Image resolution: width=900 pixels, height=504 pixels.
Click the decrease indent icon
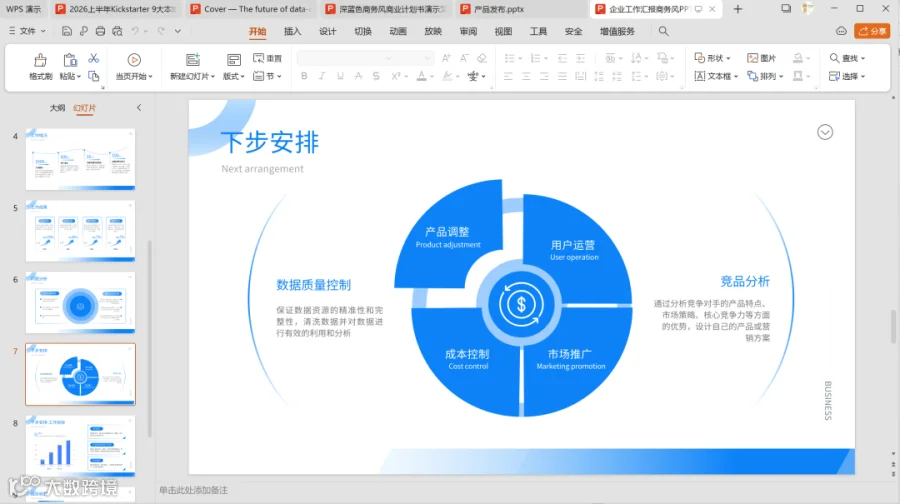562,58
